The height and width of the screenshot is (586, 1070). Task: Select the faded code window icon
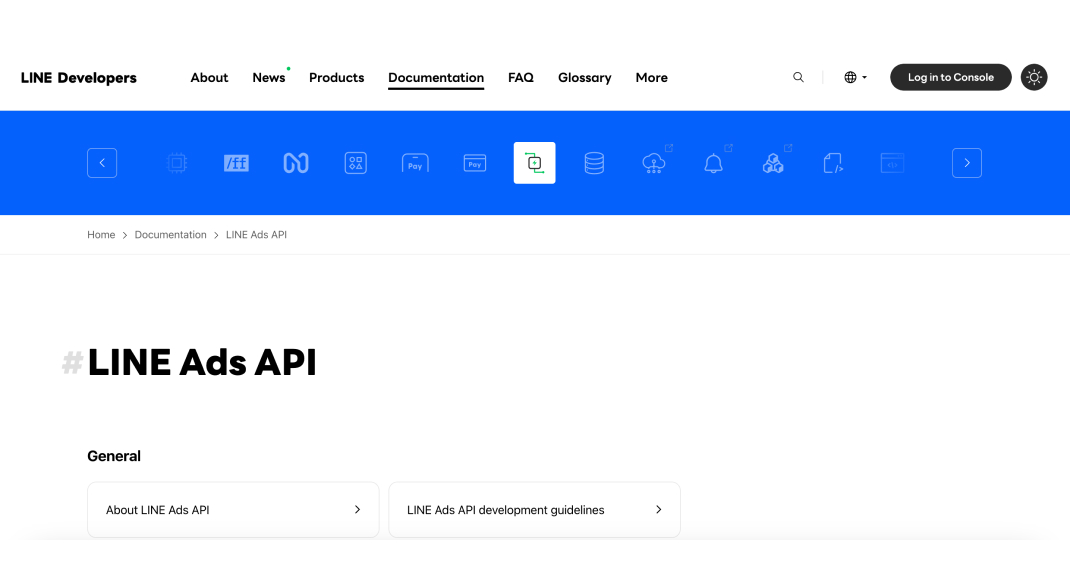[x=893, y=163]
